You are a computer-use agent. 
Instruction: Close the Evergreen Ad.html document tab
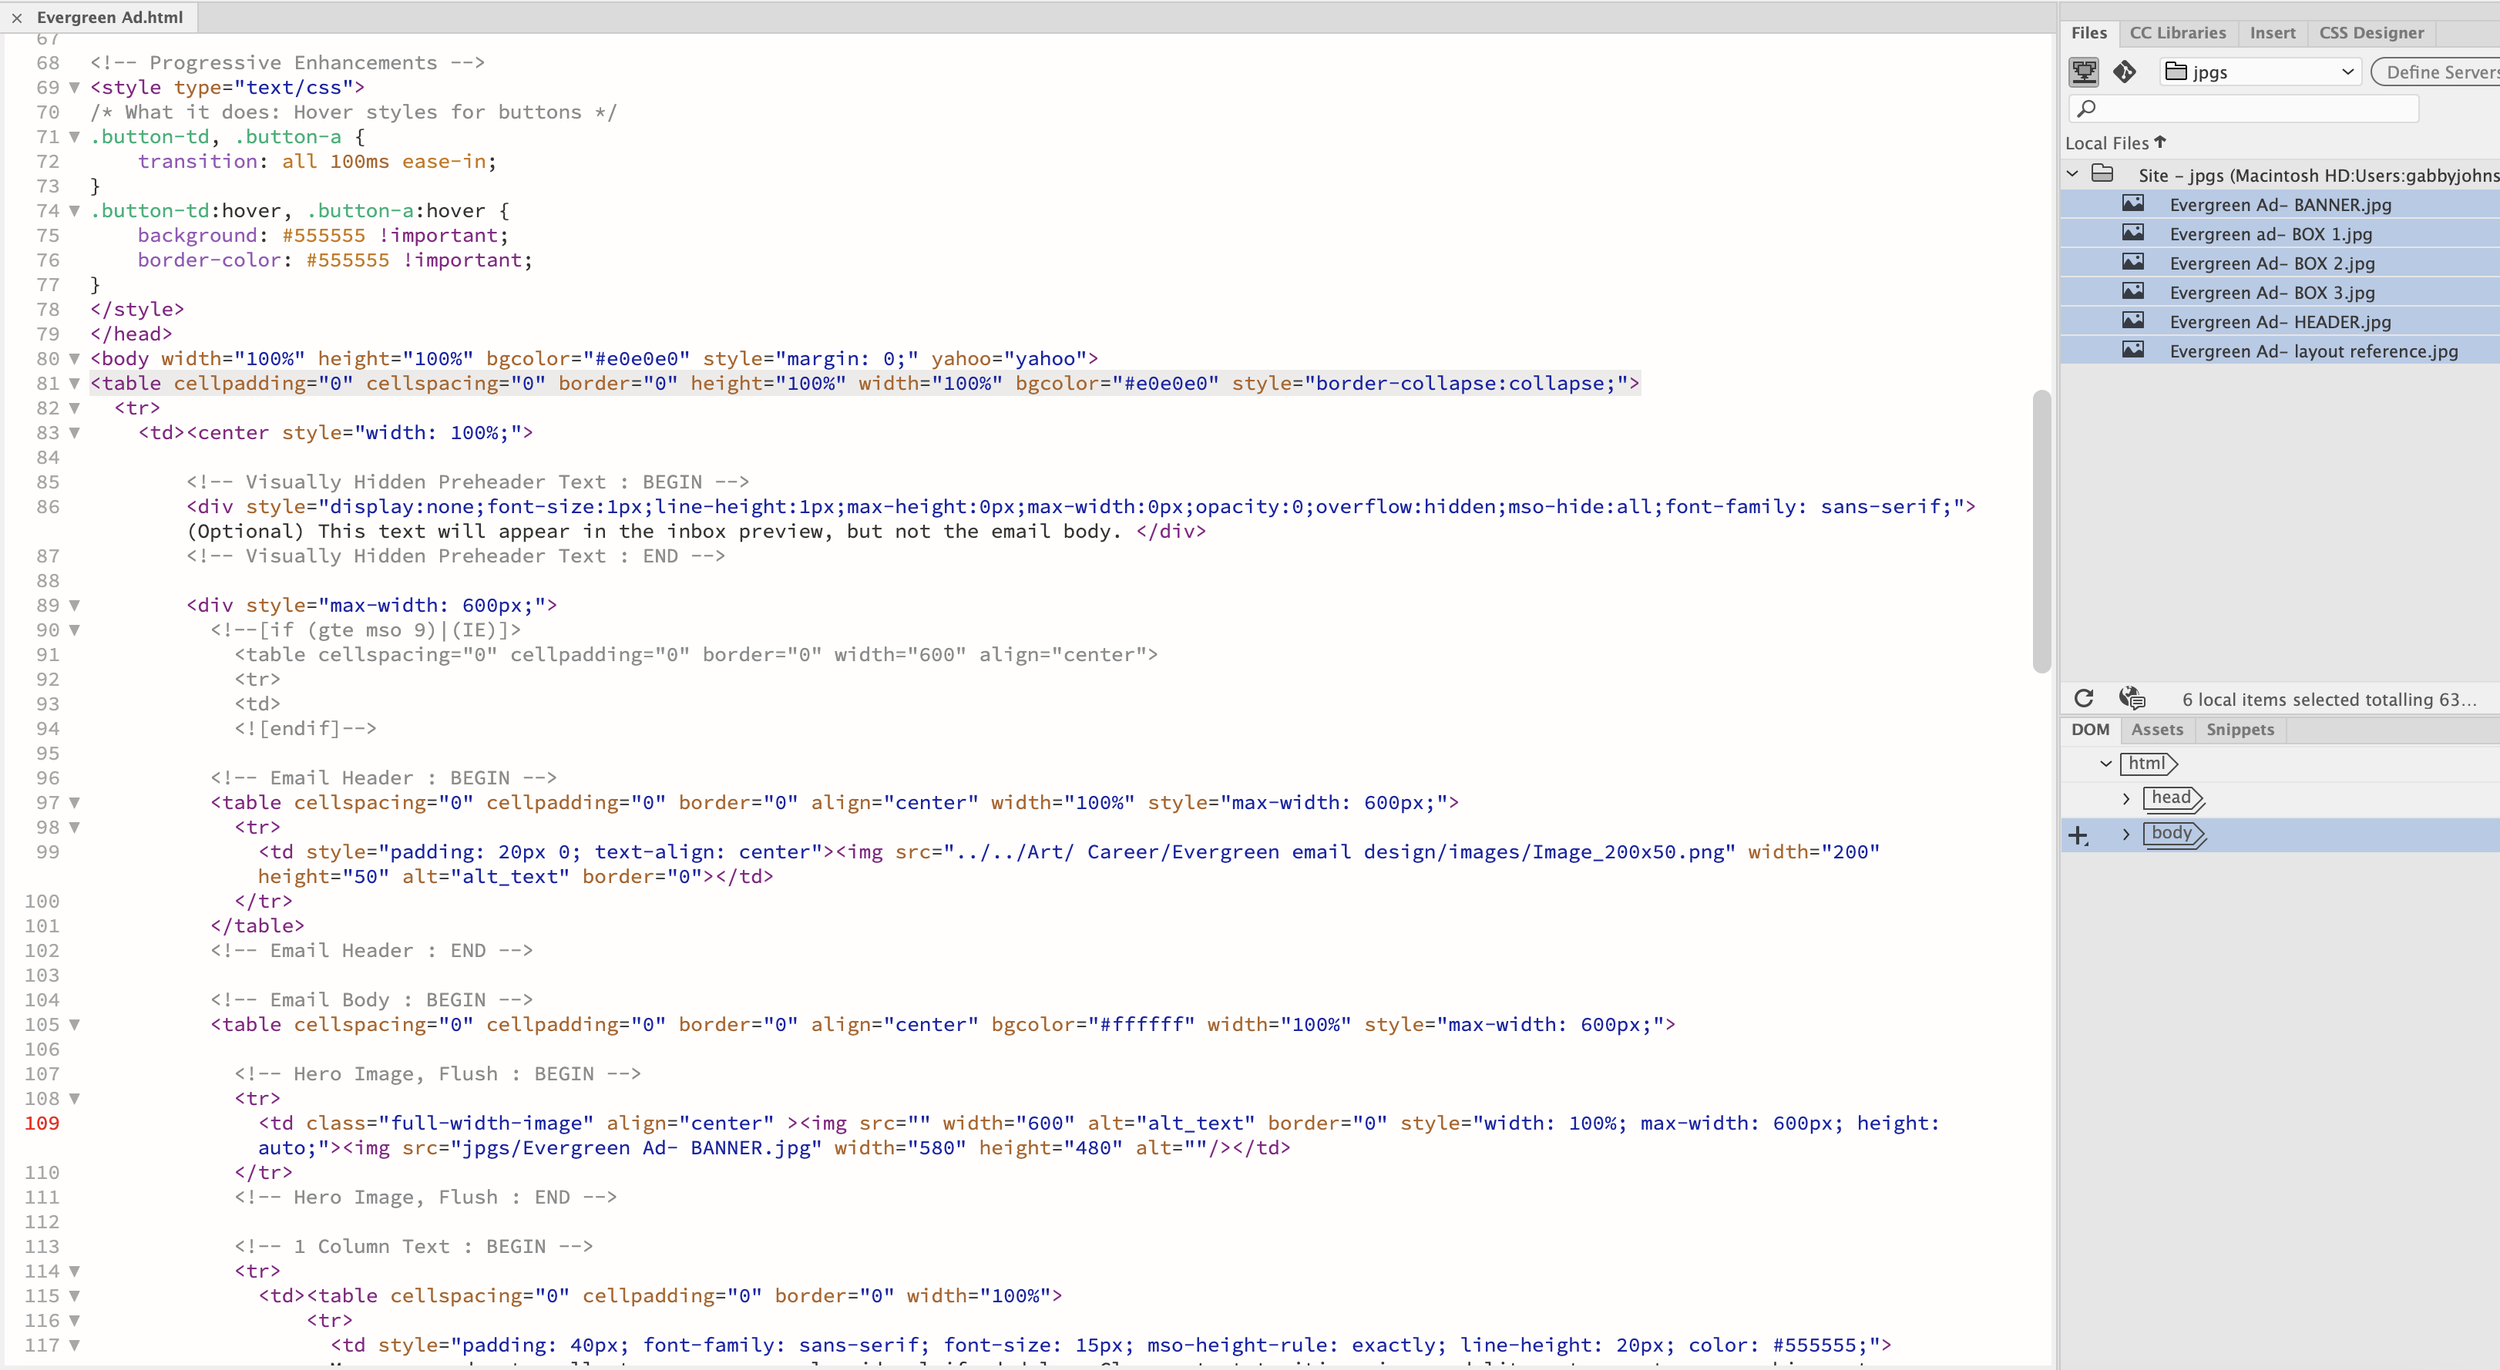pyautogui.click(x=17, y=18)
